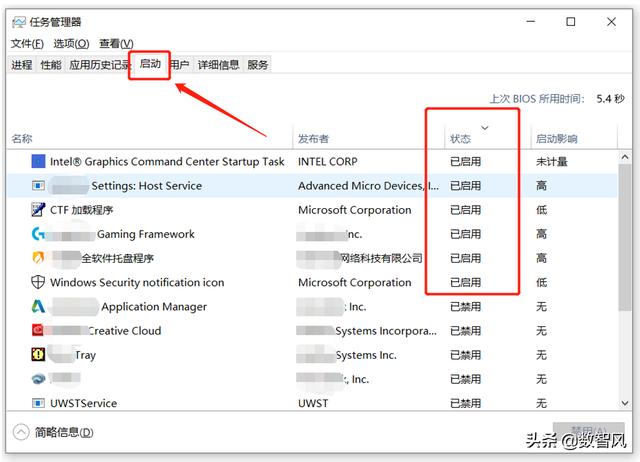Click the sort chevron above 状态 column
Viewport: 640px width, 462px height.
point(484,128)
